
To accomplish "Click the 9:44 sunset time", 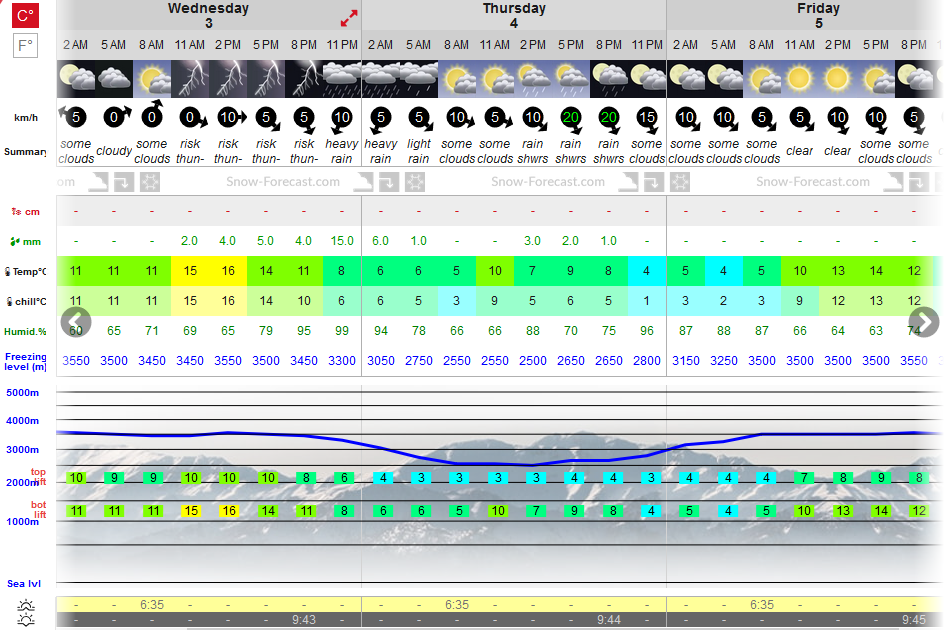I will click(609, 620).
